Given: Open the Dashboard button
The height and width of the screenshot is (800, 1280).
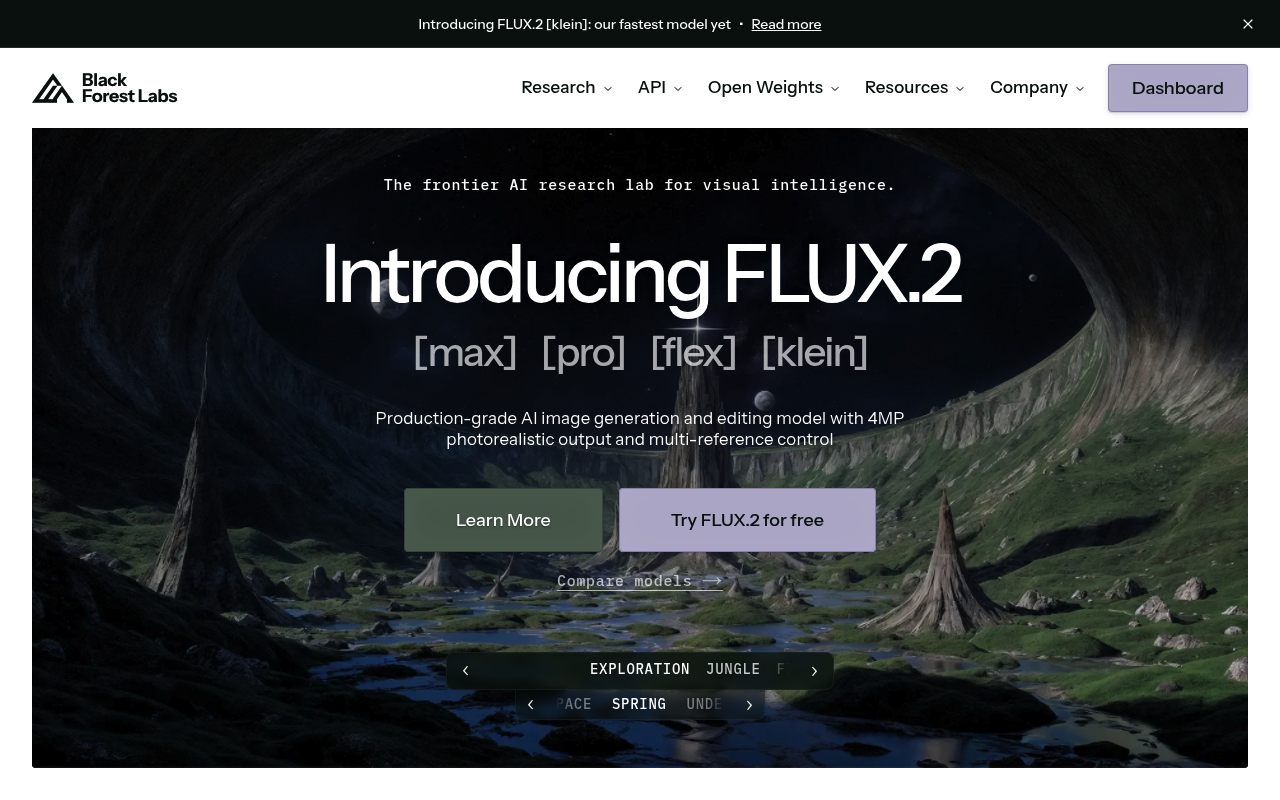Looking at the screenshot, I should [x=1178, y=88].
